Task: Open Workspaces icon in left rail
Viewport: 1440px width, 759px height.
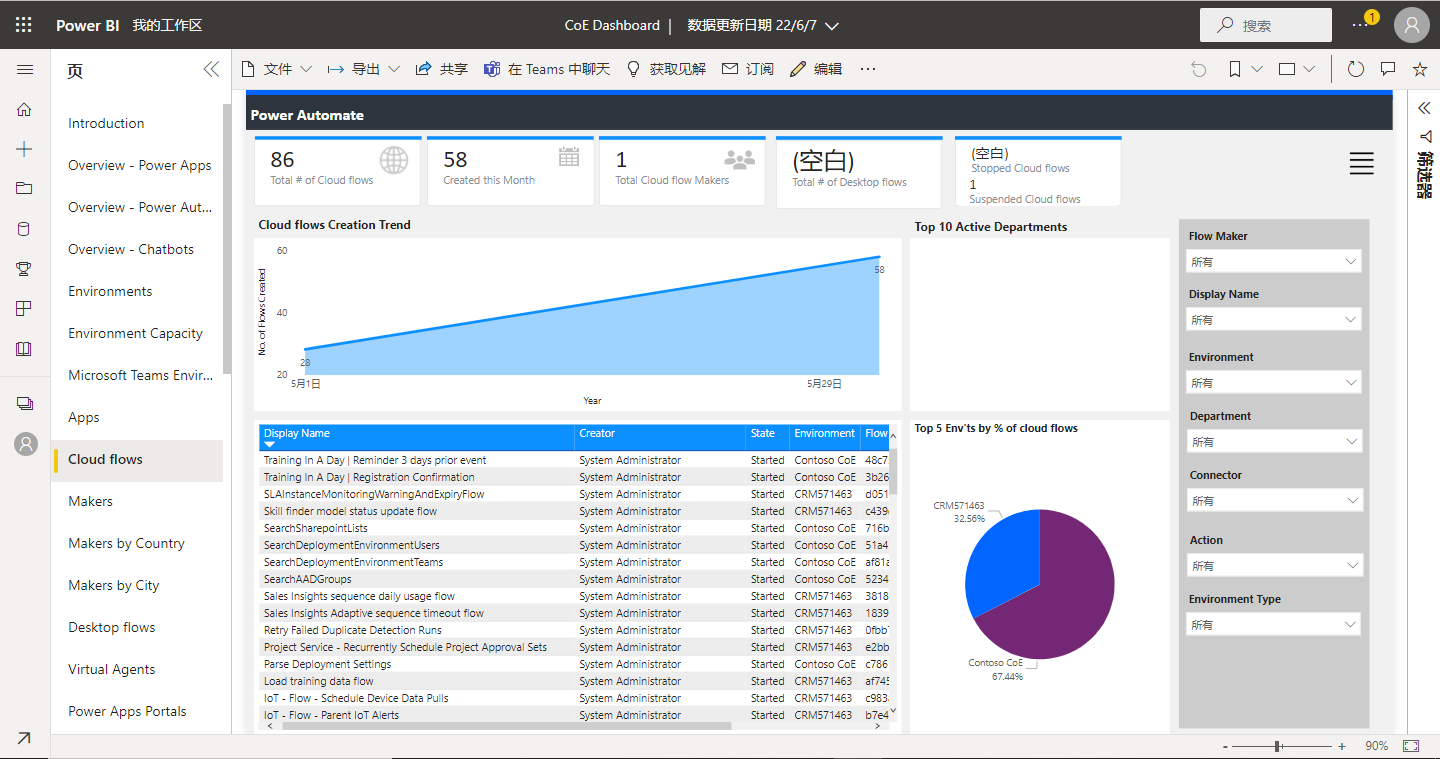Action: (x=25, y=403)
